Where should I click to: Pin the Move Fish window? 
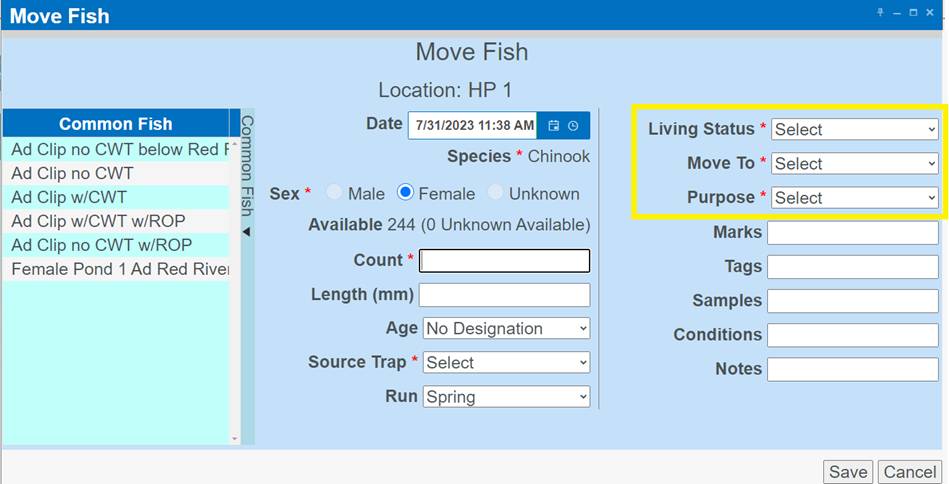pos(880,12)
